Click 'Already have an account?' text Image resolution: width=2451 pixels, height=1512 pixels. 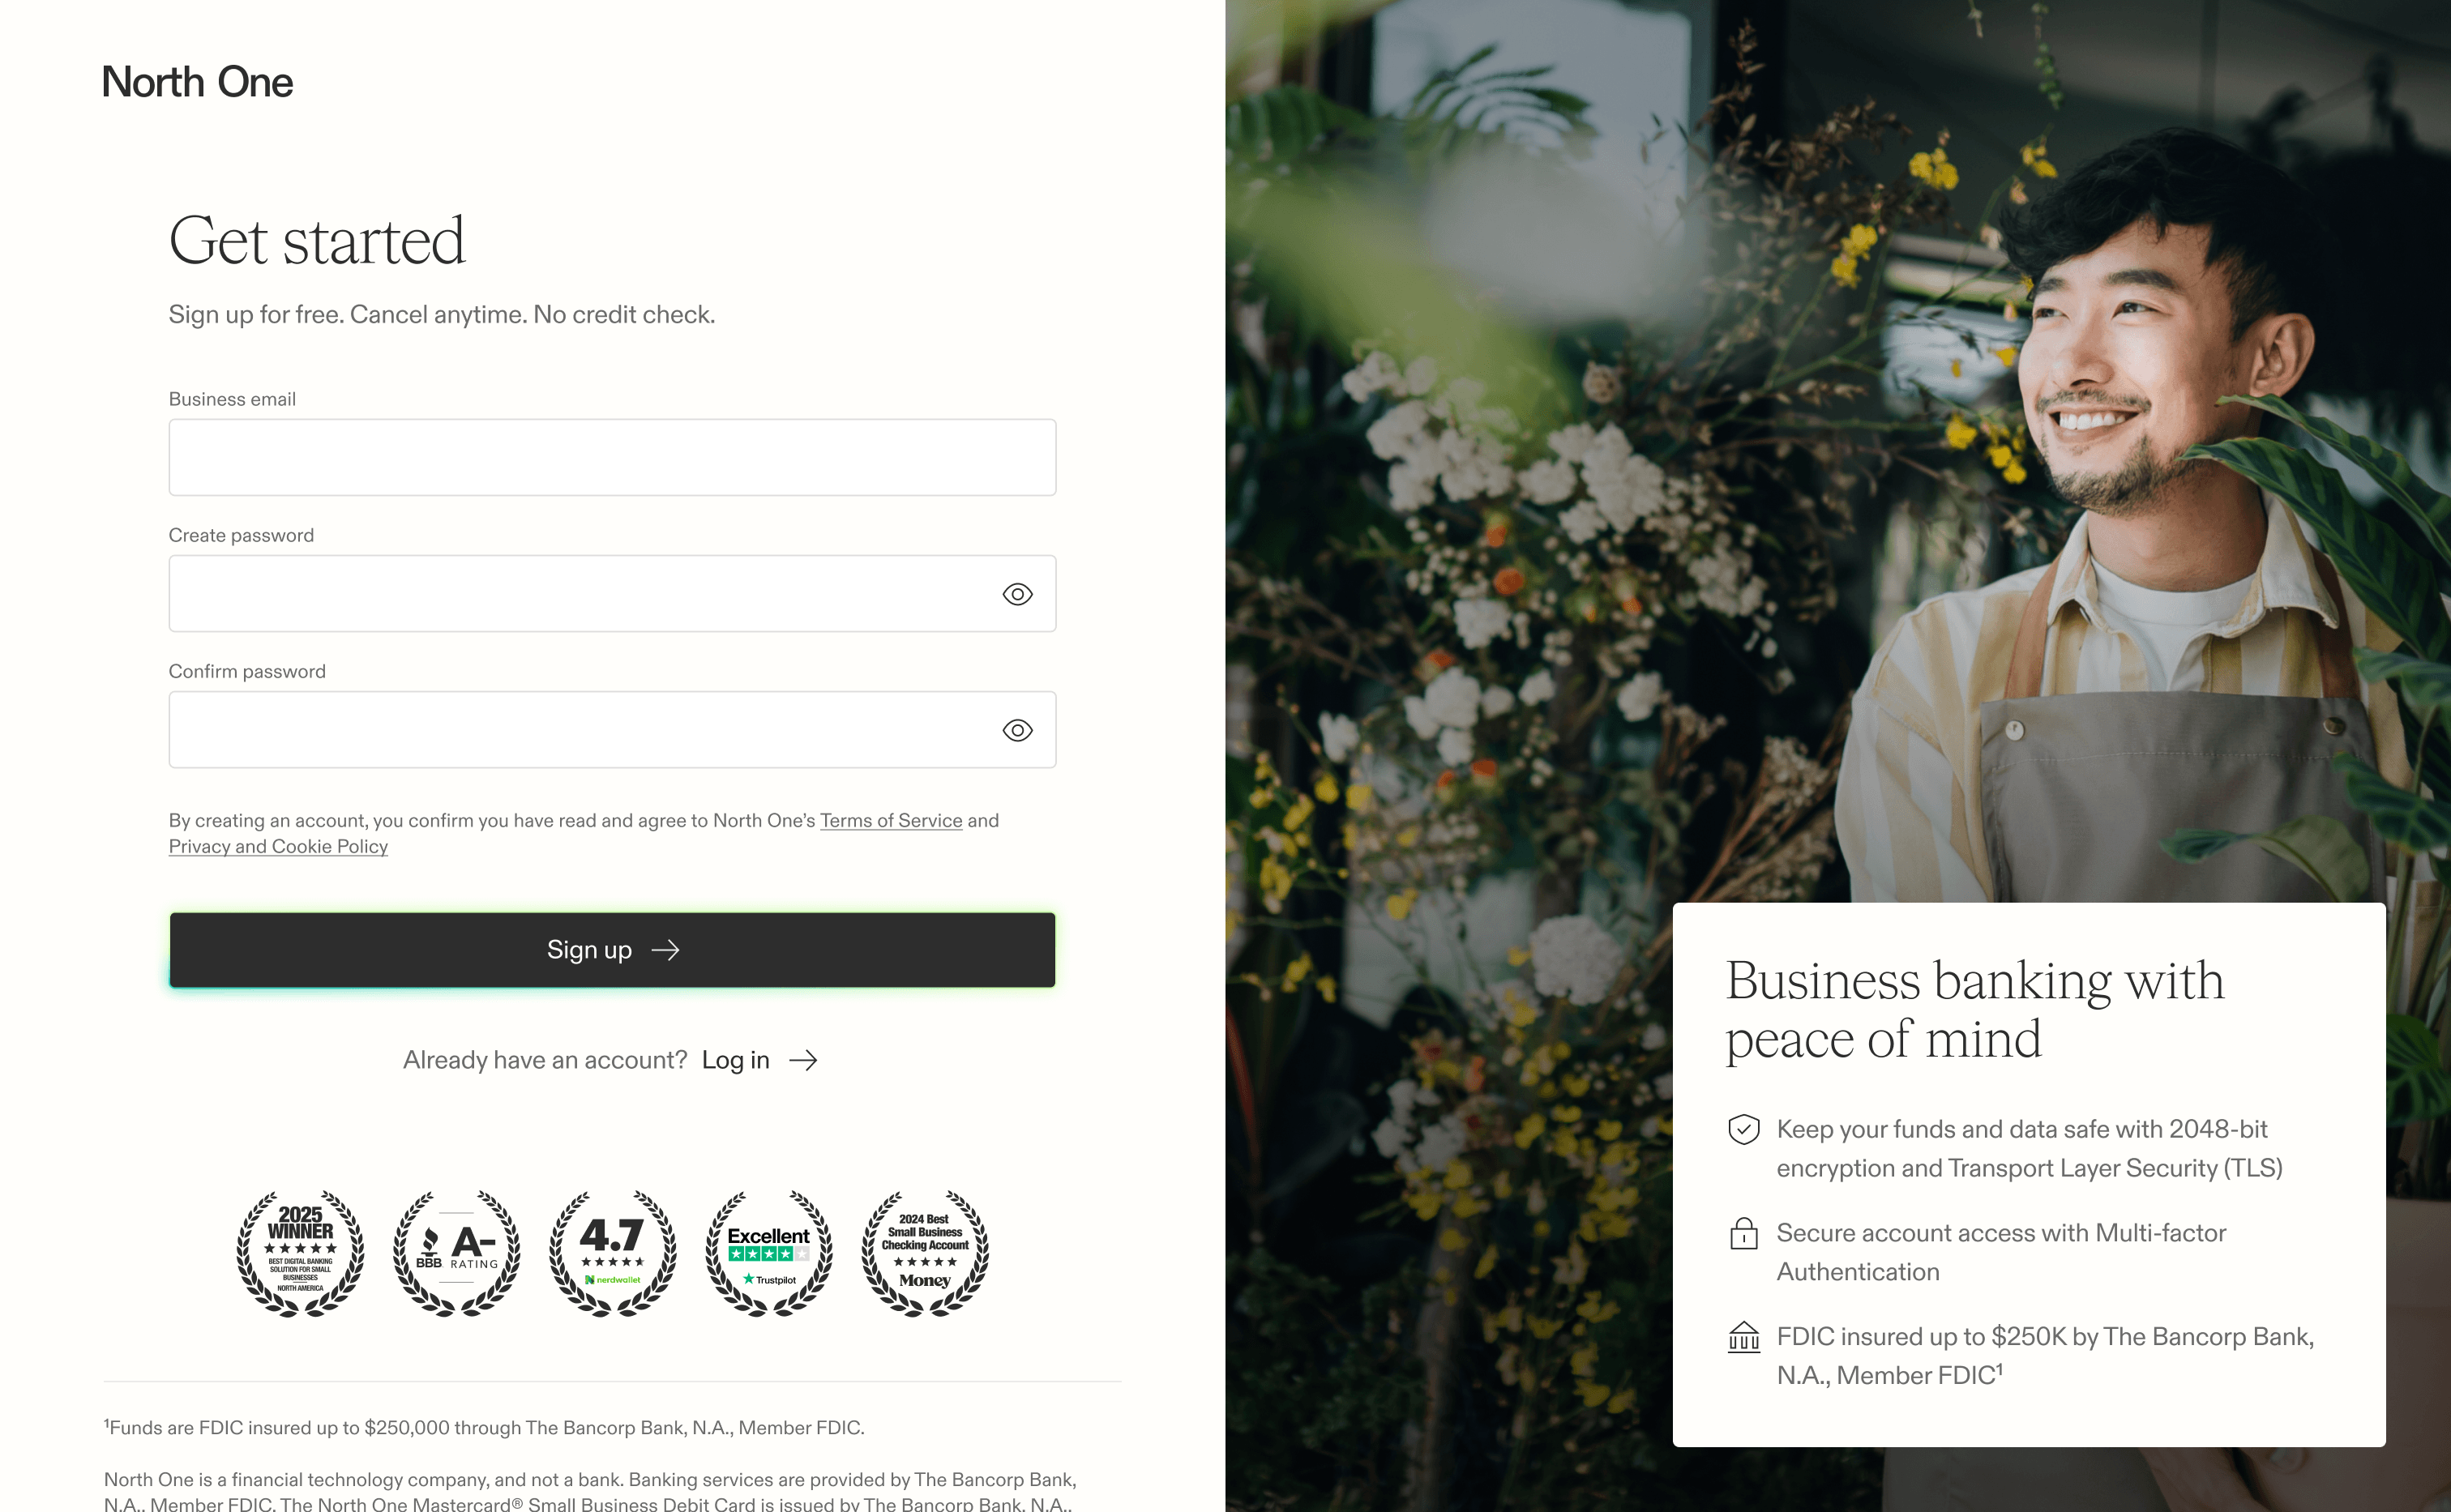(x=545, y=1060)
